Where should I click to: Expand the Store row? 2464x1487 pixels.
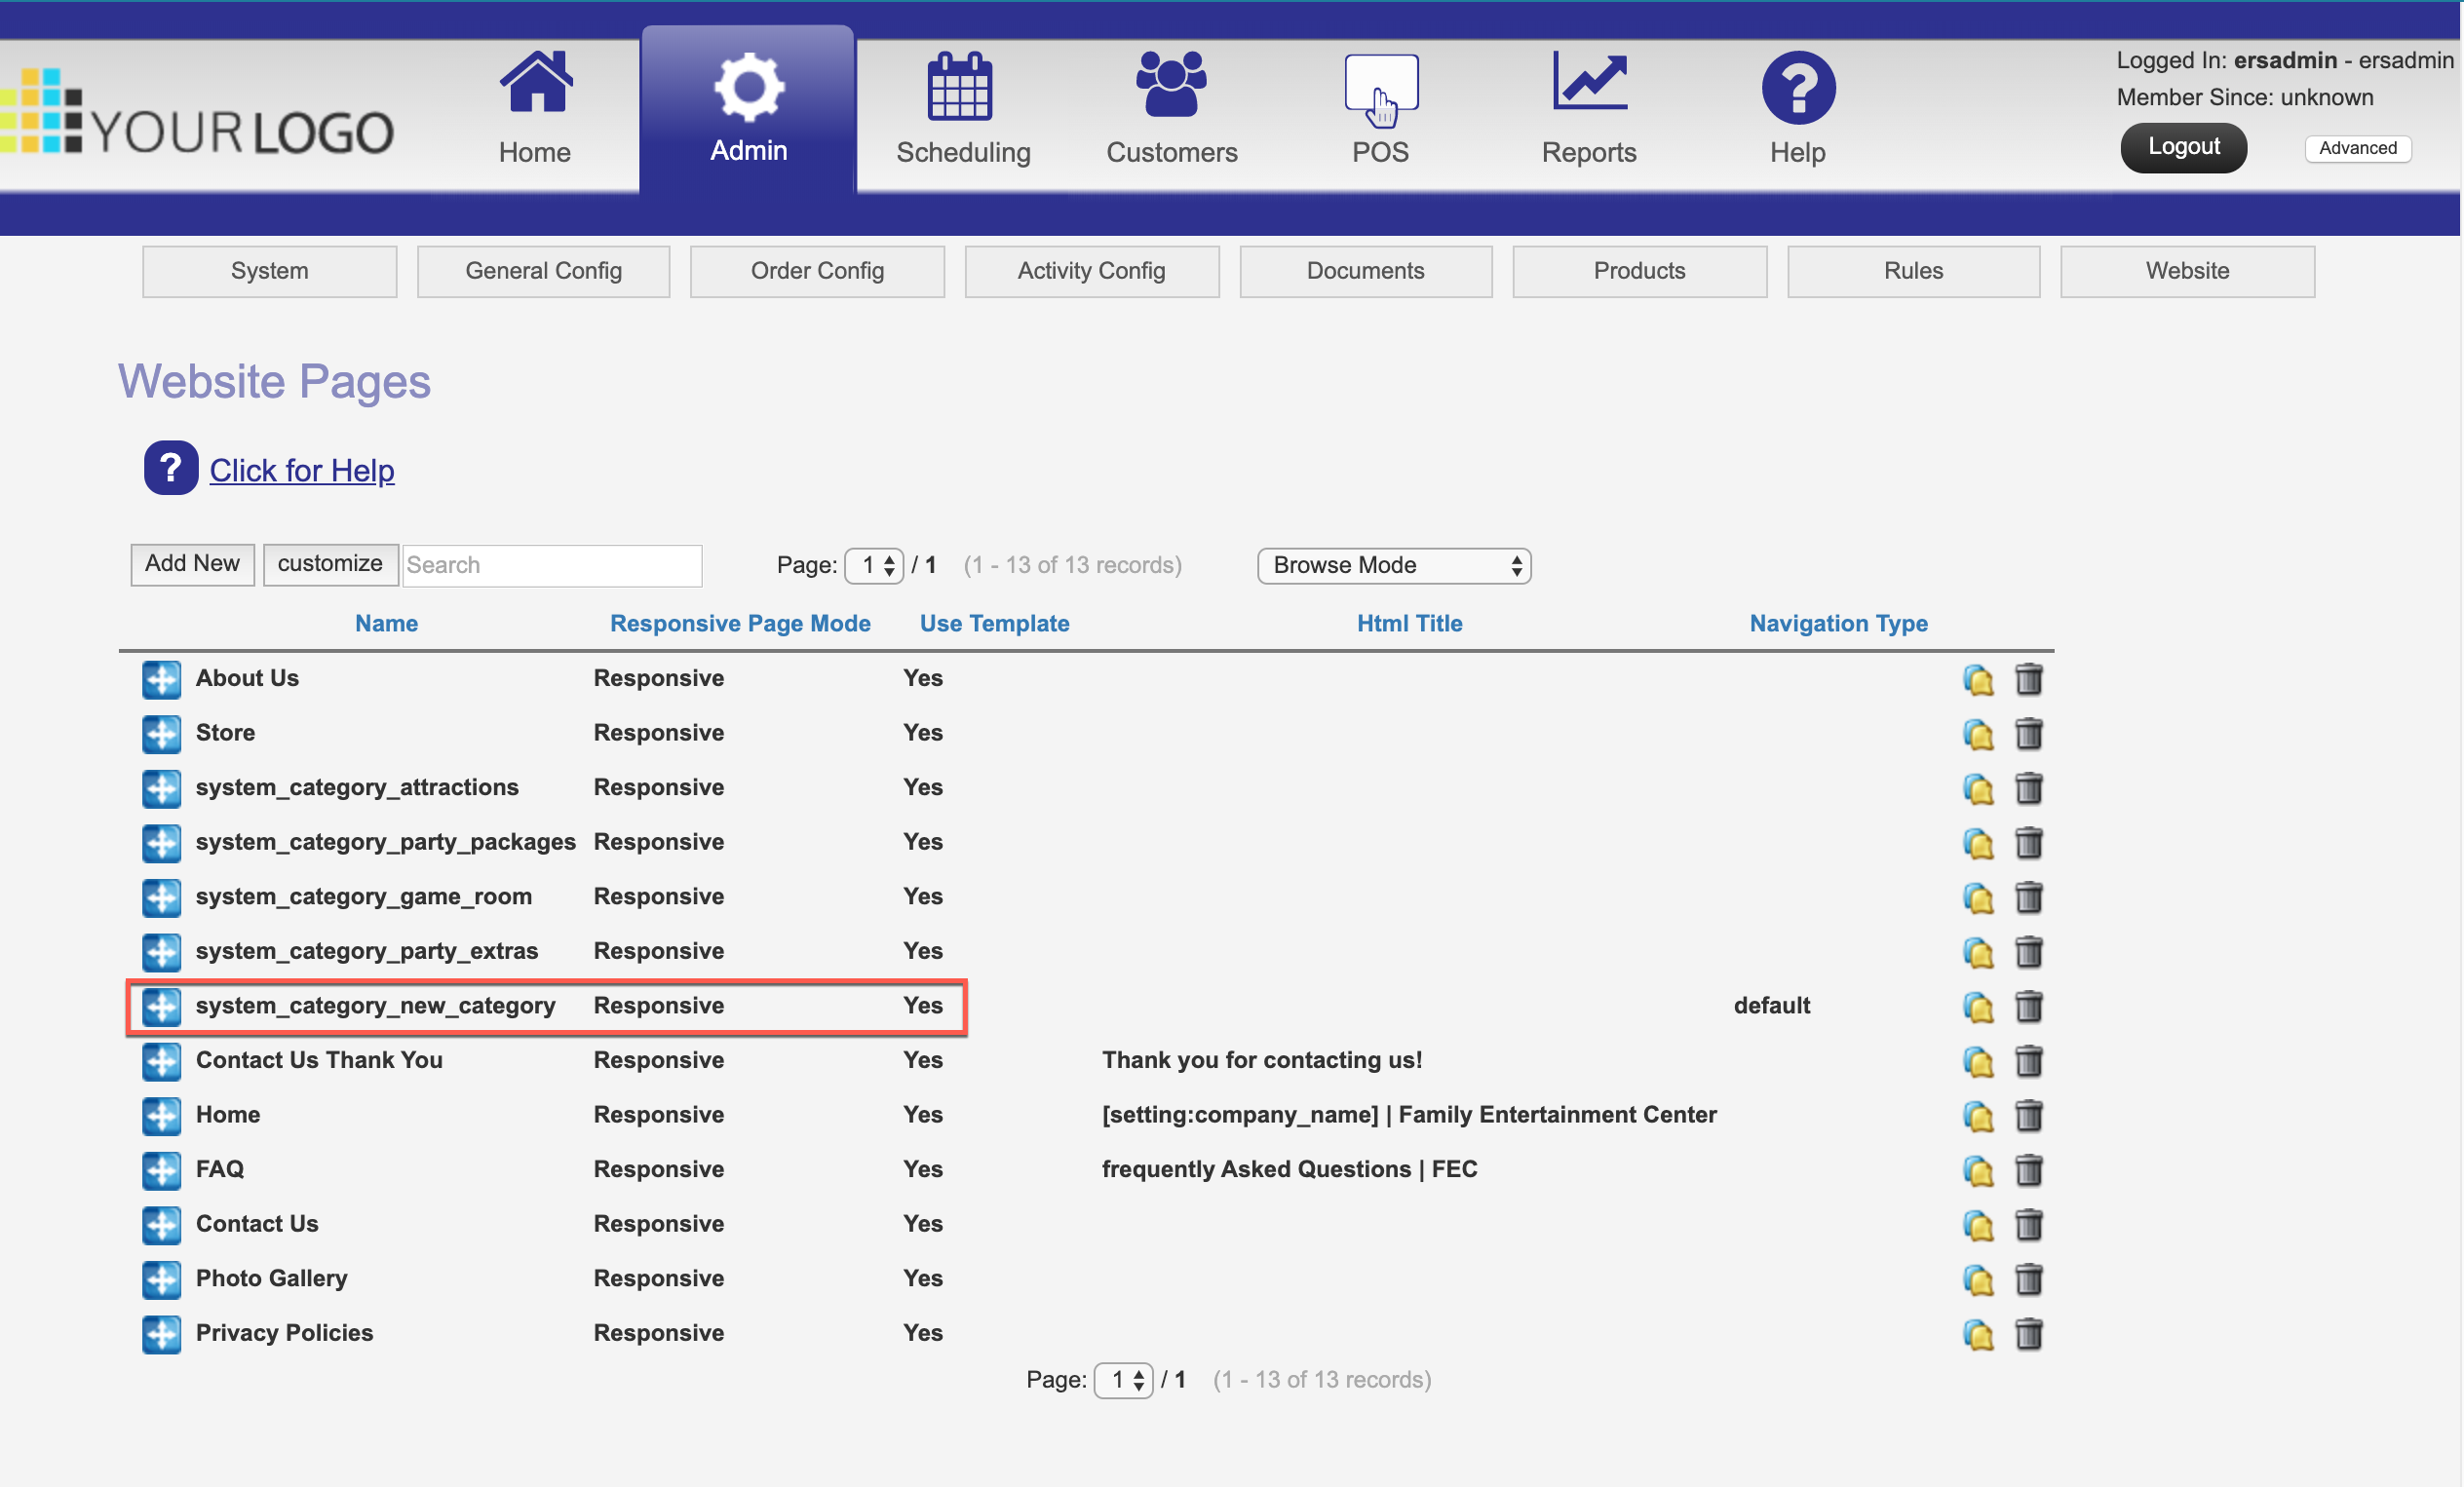click(161, 734)
